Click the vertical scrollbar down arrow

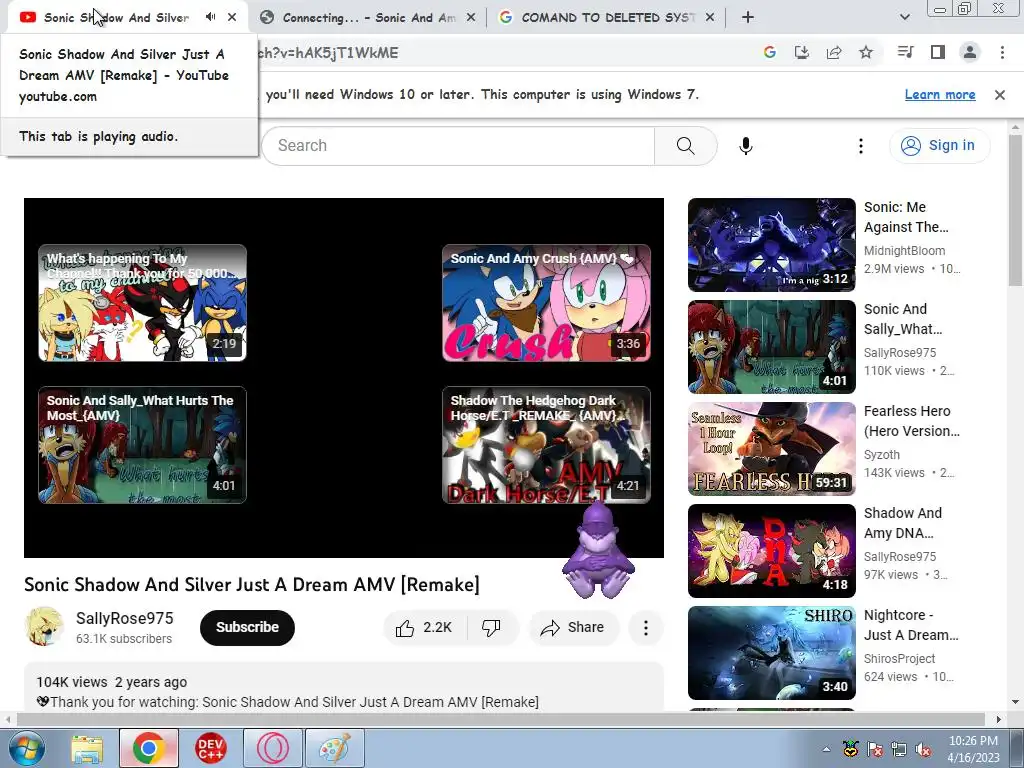pyautogui.click(x=1016, y=703)
